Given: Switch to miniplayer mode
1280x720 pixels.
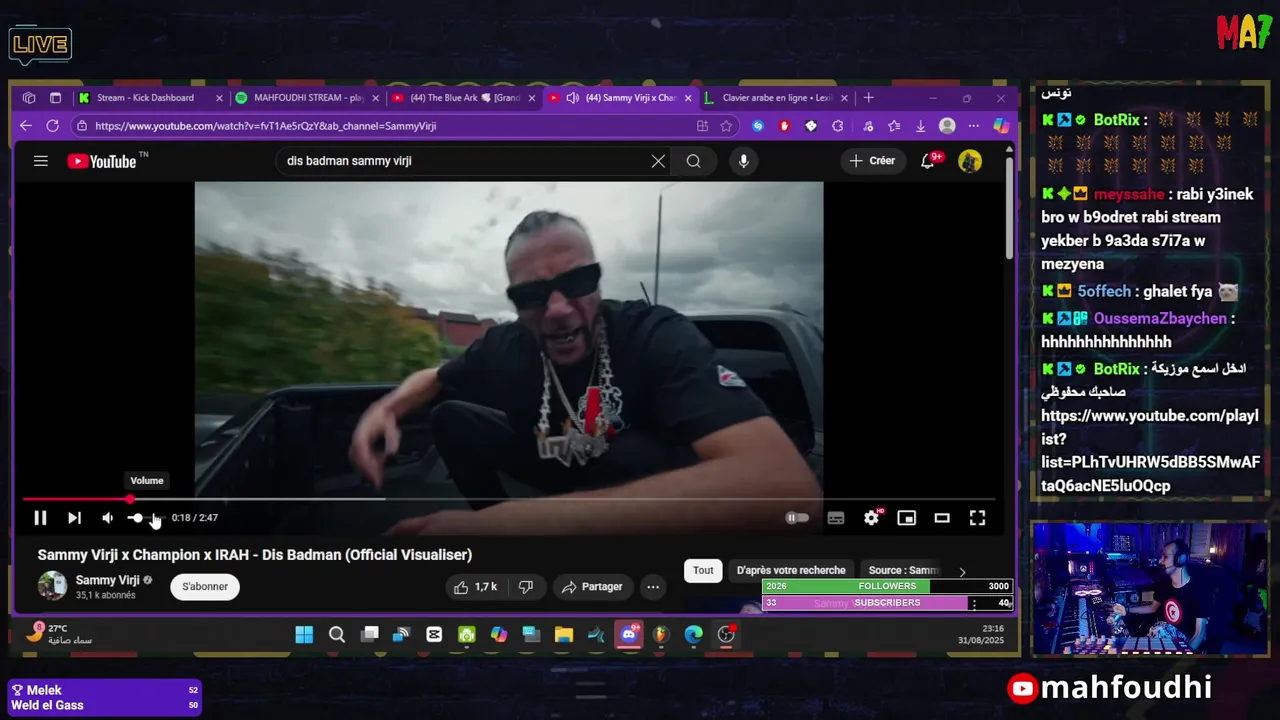Looking at the screenshot, I should (907, 518).
